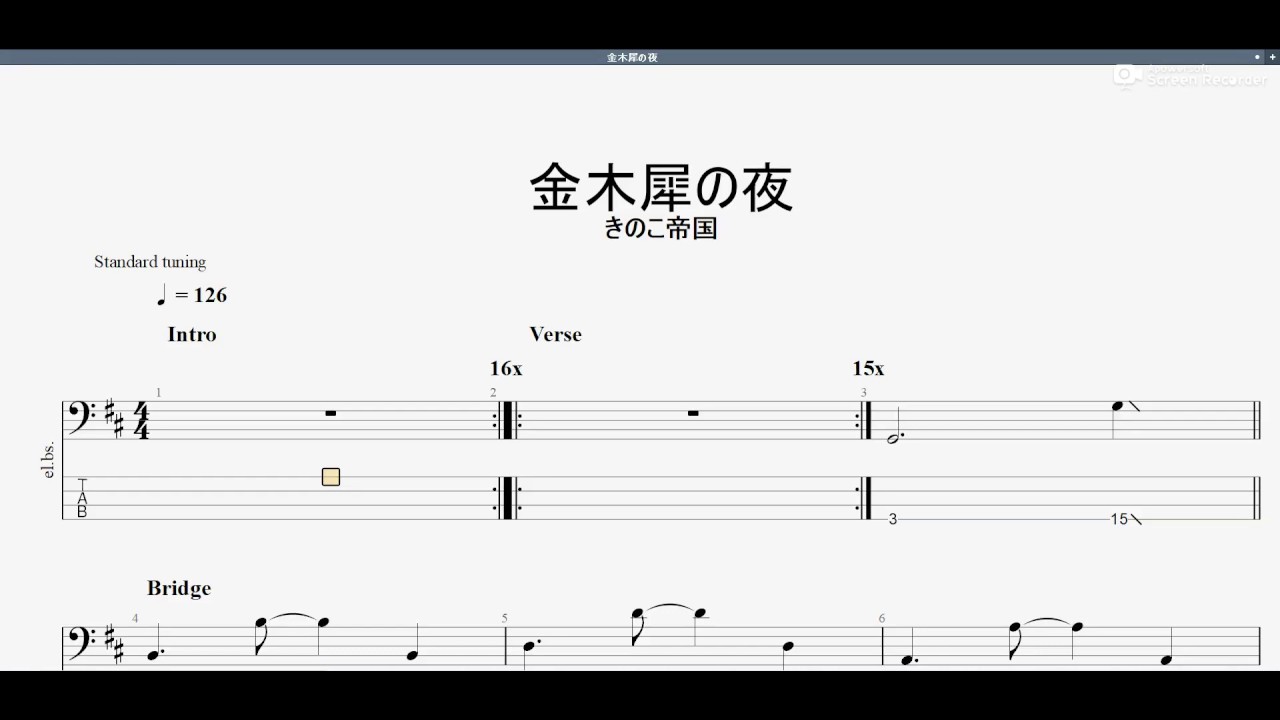The height and width of the screenshot is (720, 1280).
Task: Click the song title 金木犀の夜 heading
Action: (661, 187)
